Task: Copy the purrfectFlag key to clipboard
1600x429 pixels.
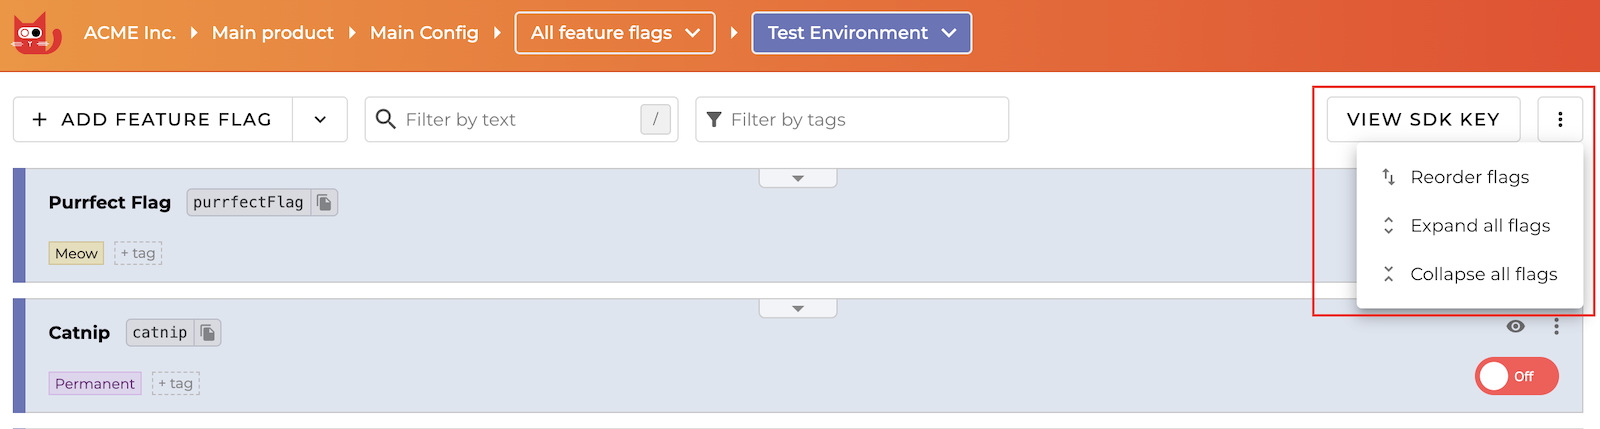Action: 324,203
